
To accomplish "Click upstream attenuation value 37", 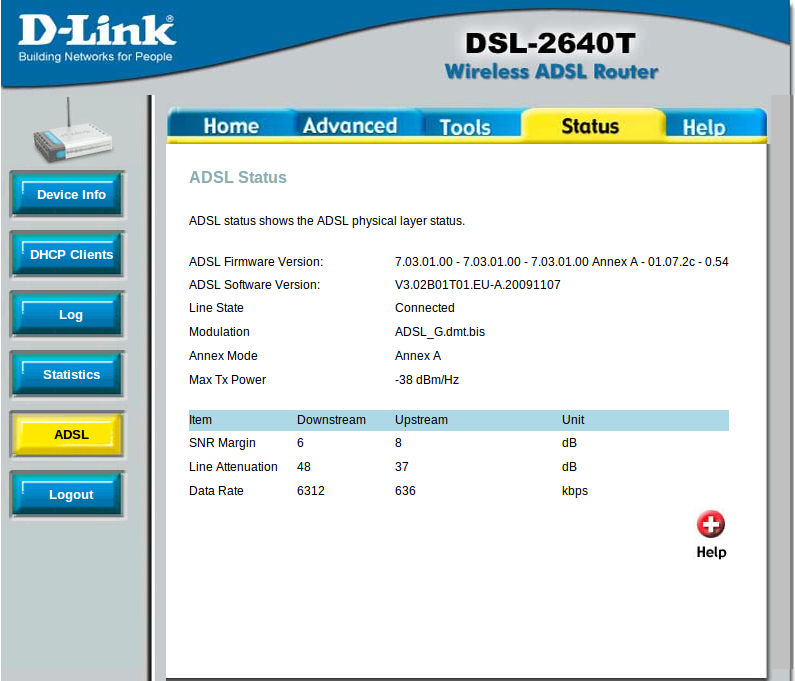I will point(402,467).
